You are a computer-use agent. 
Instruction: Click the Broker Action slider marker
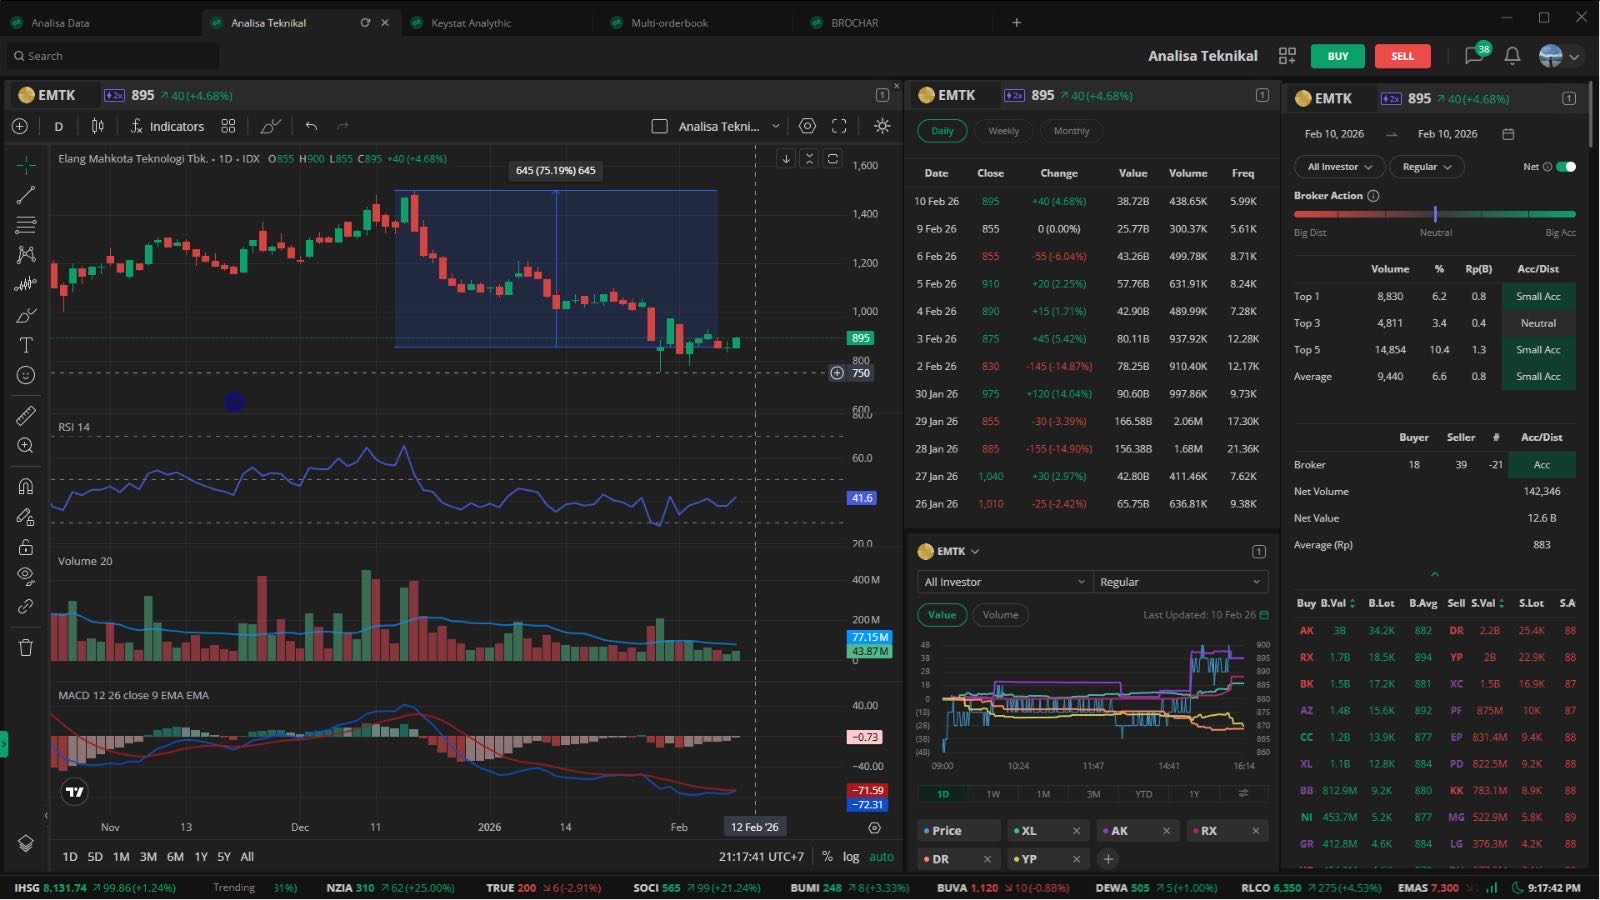pyautogui.click(x=1435, y=214)
